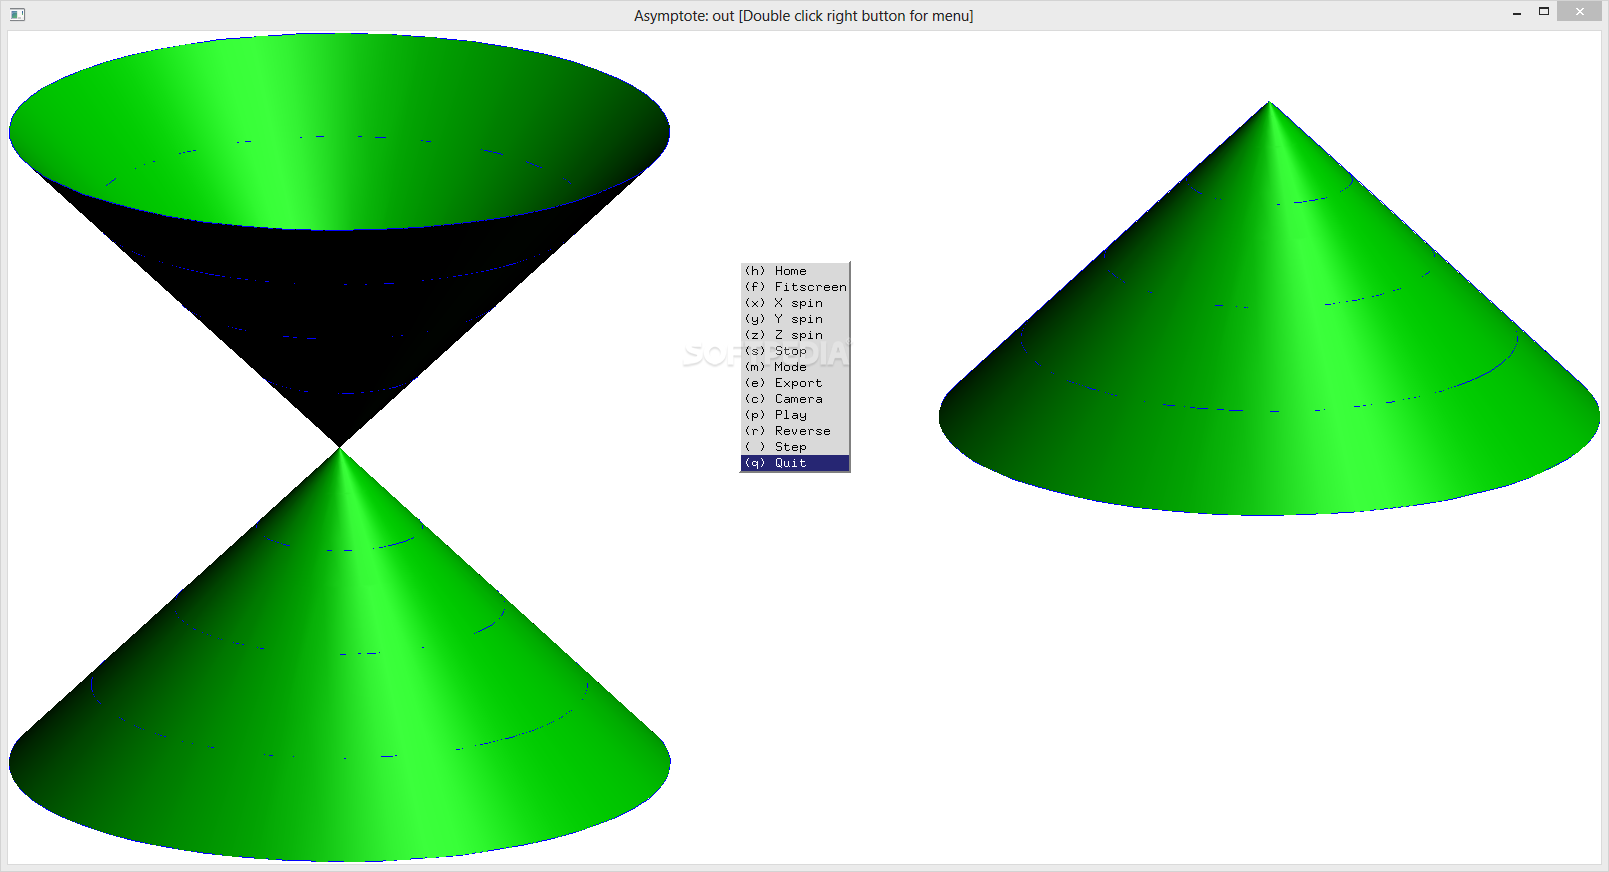The width and height of the screenshot is (1609, 872).
Task: Select Play in the popup menu
Action: pos(795,415)
